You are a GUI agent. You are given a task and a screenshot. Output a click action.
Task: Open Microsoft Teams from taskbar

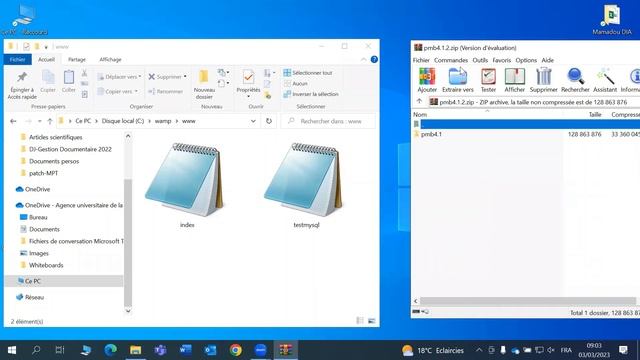(160, 350)
